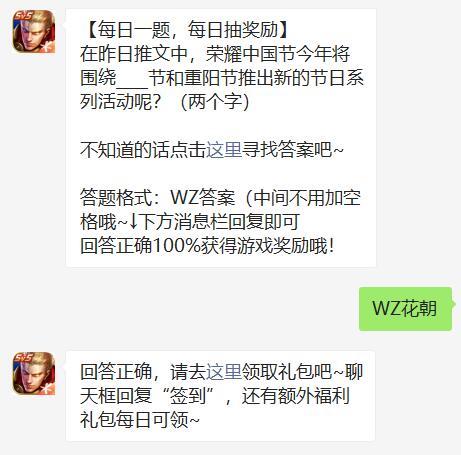Click the 礼包每日可领~ closing line

(140, 420)
